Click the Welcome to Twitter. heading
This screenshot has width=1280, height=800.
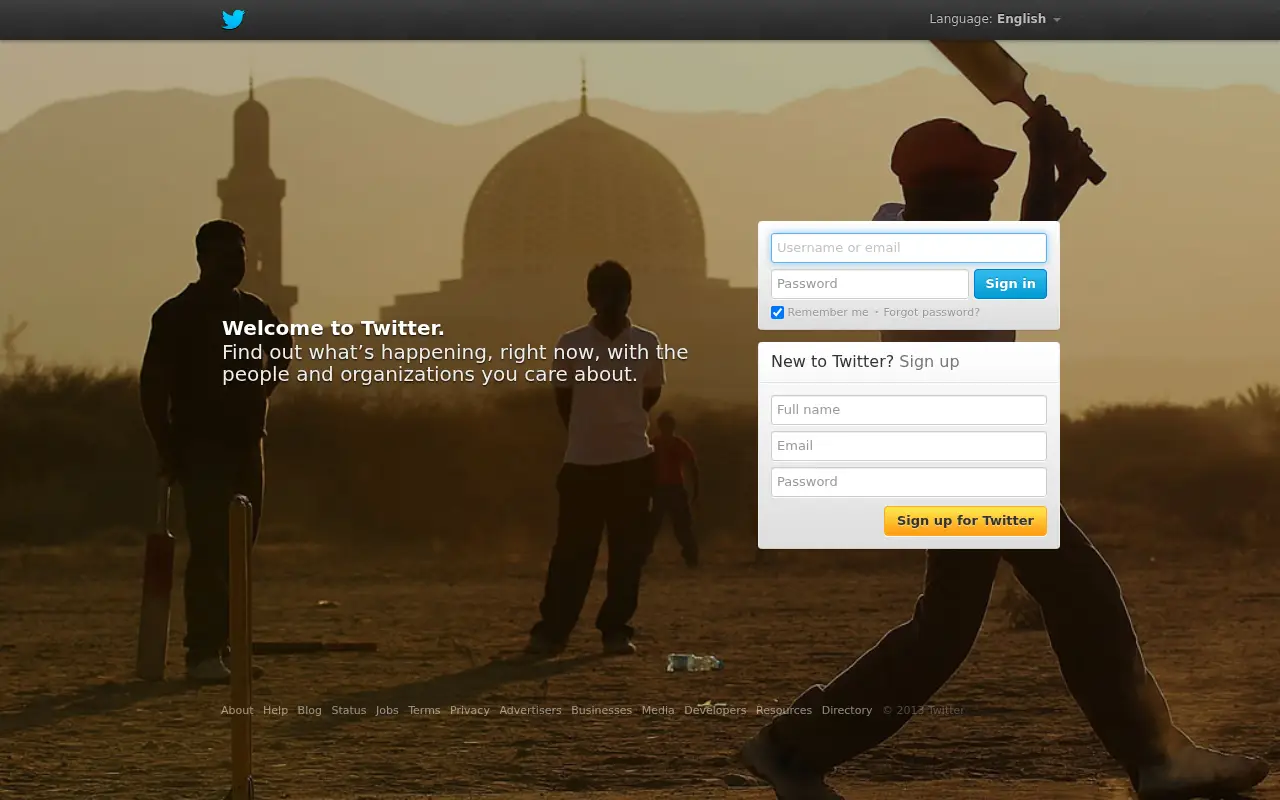(333, 328)
